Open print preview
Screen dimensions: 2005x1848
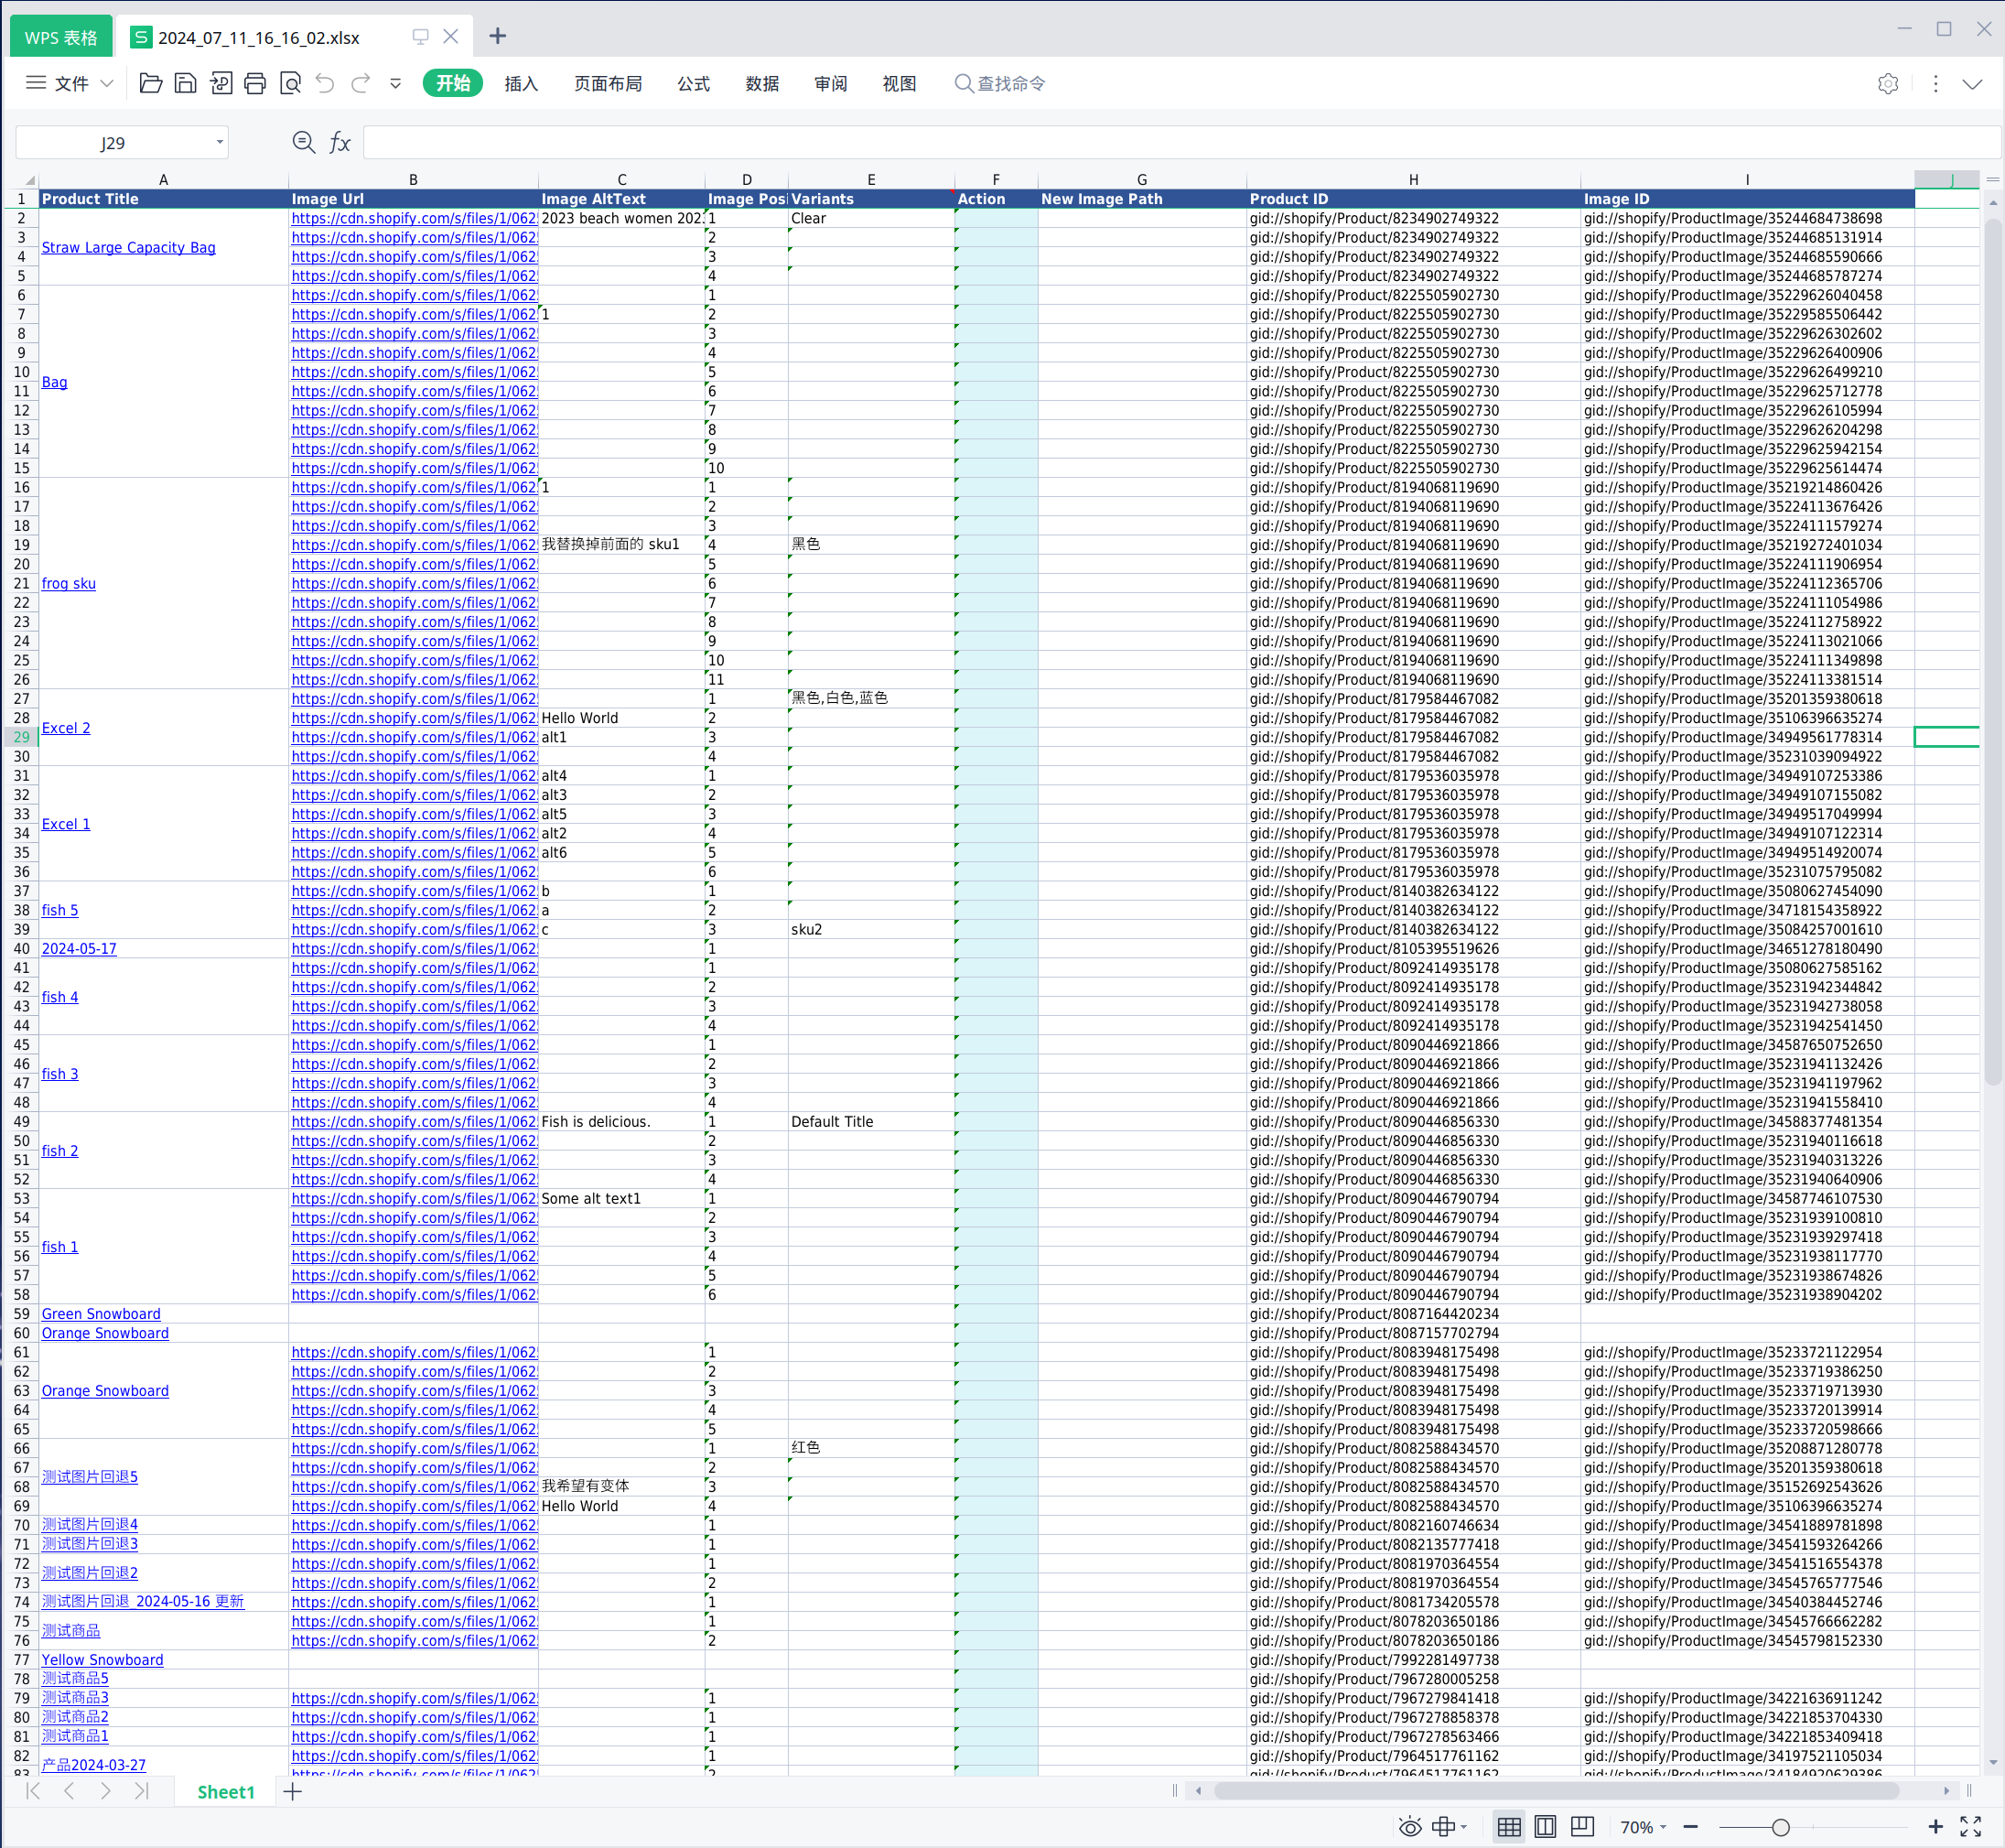(290, 83)
